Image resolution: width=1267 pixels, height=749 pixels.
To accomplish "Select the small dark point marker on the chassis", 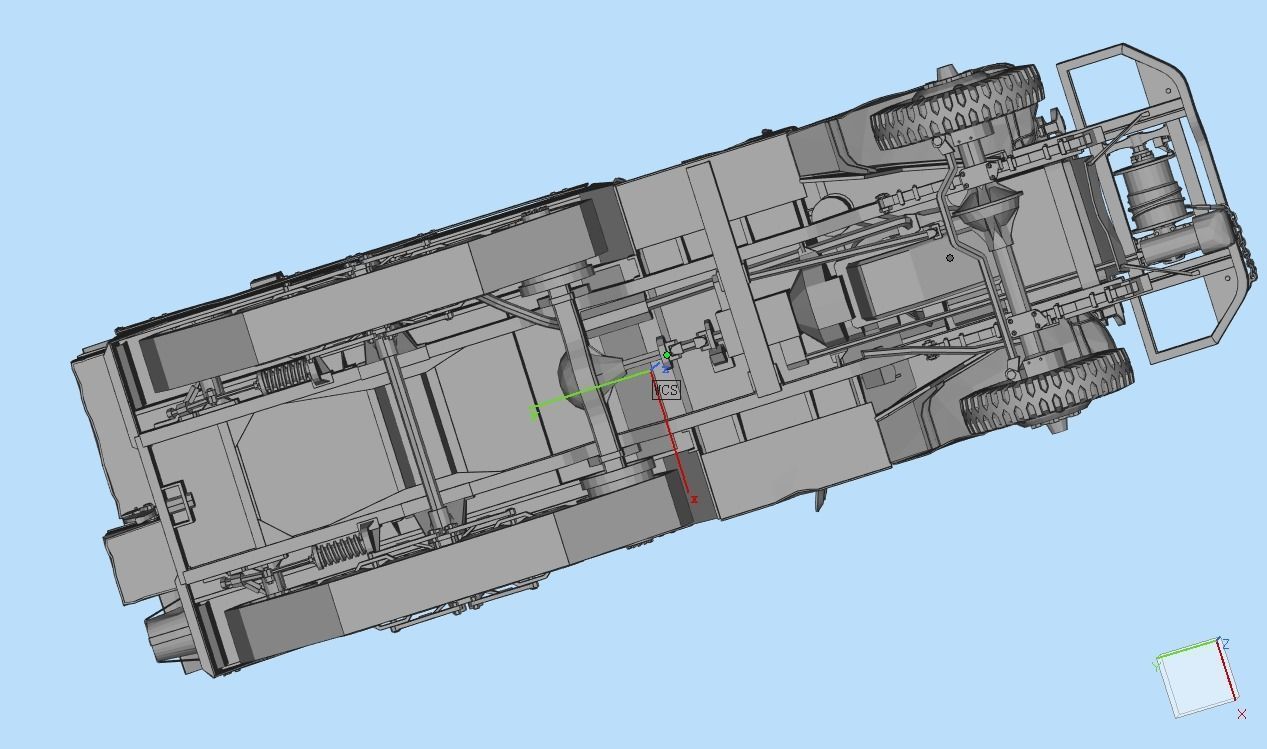I will (950, 258).
